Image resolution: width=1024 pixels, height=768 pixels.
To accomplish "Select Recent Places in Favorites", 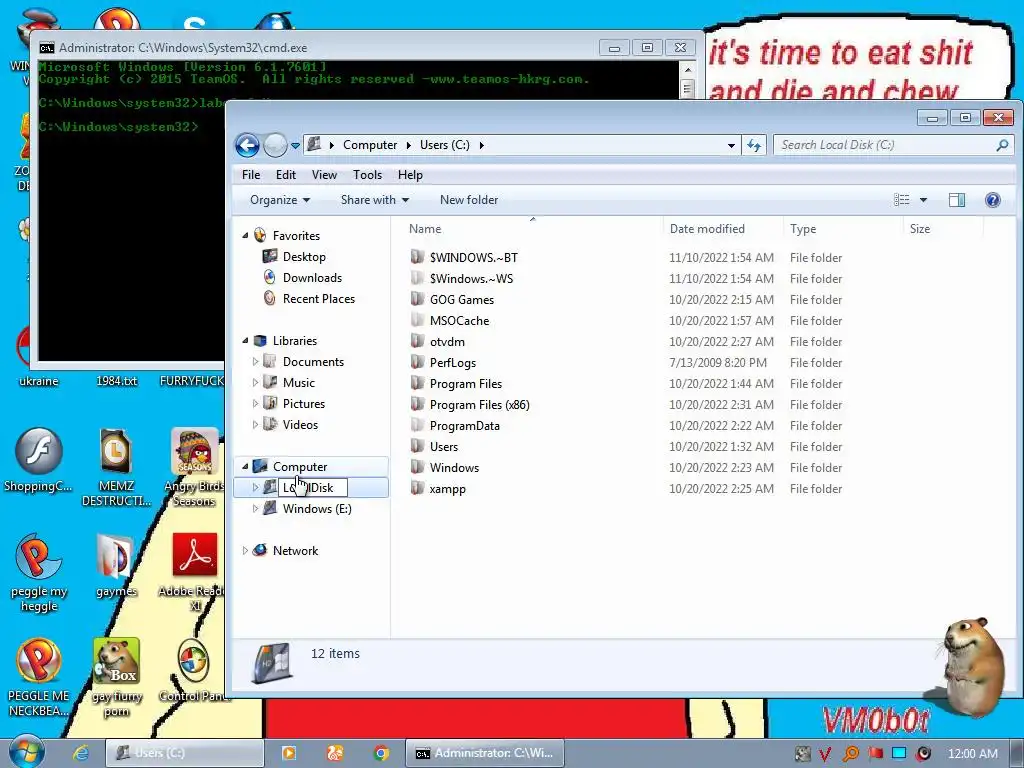I will 319,298.
